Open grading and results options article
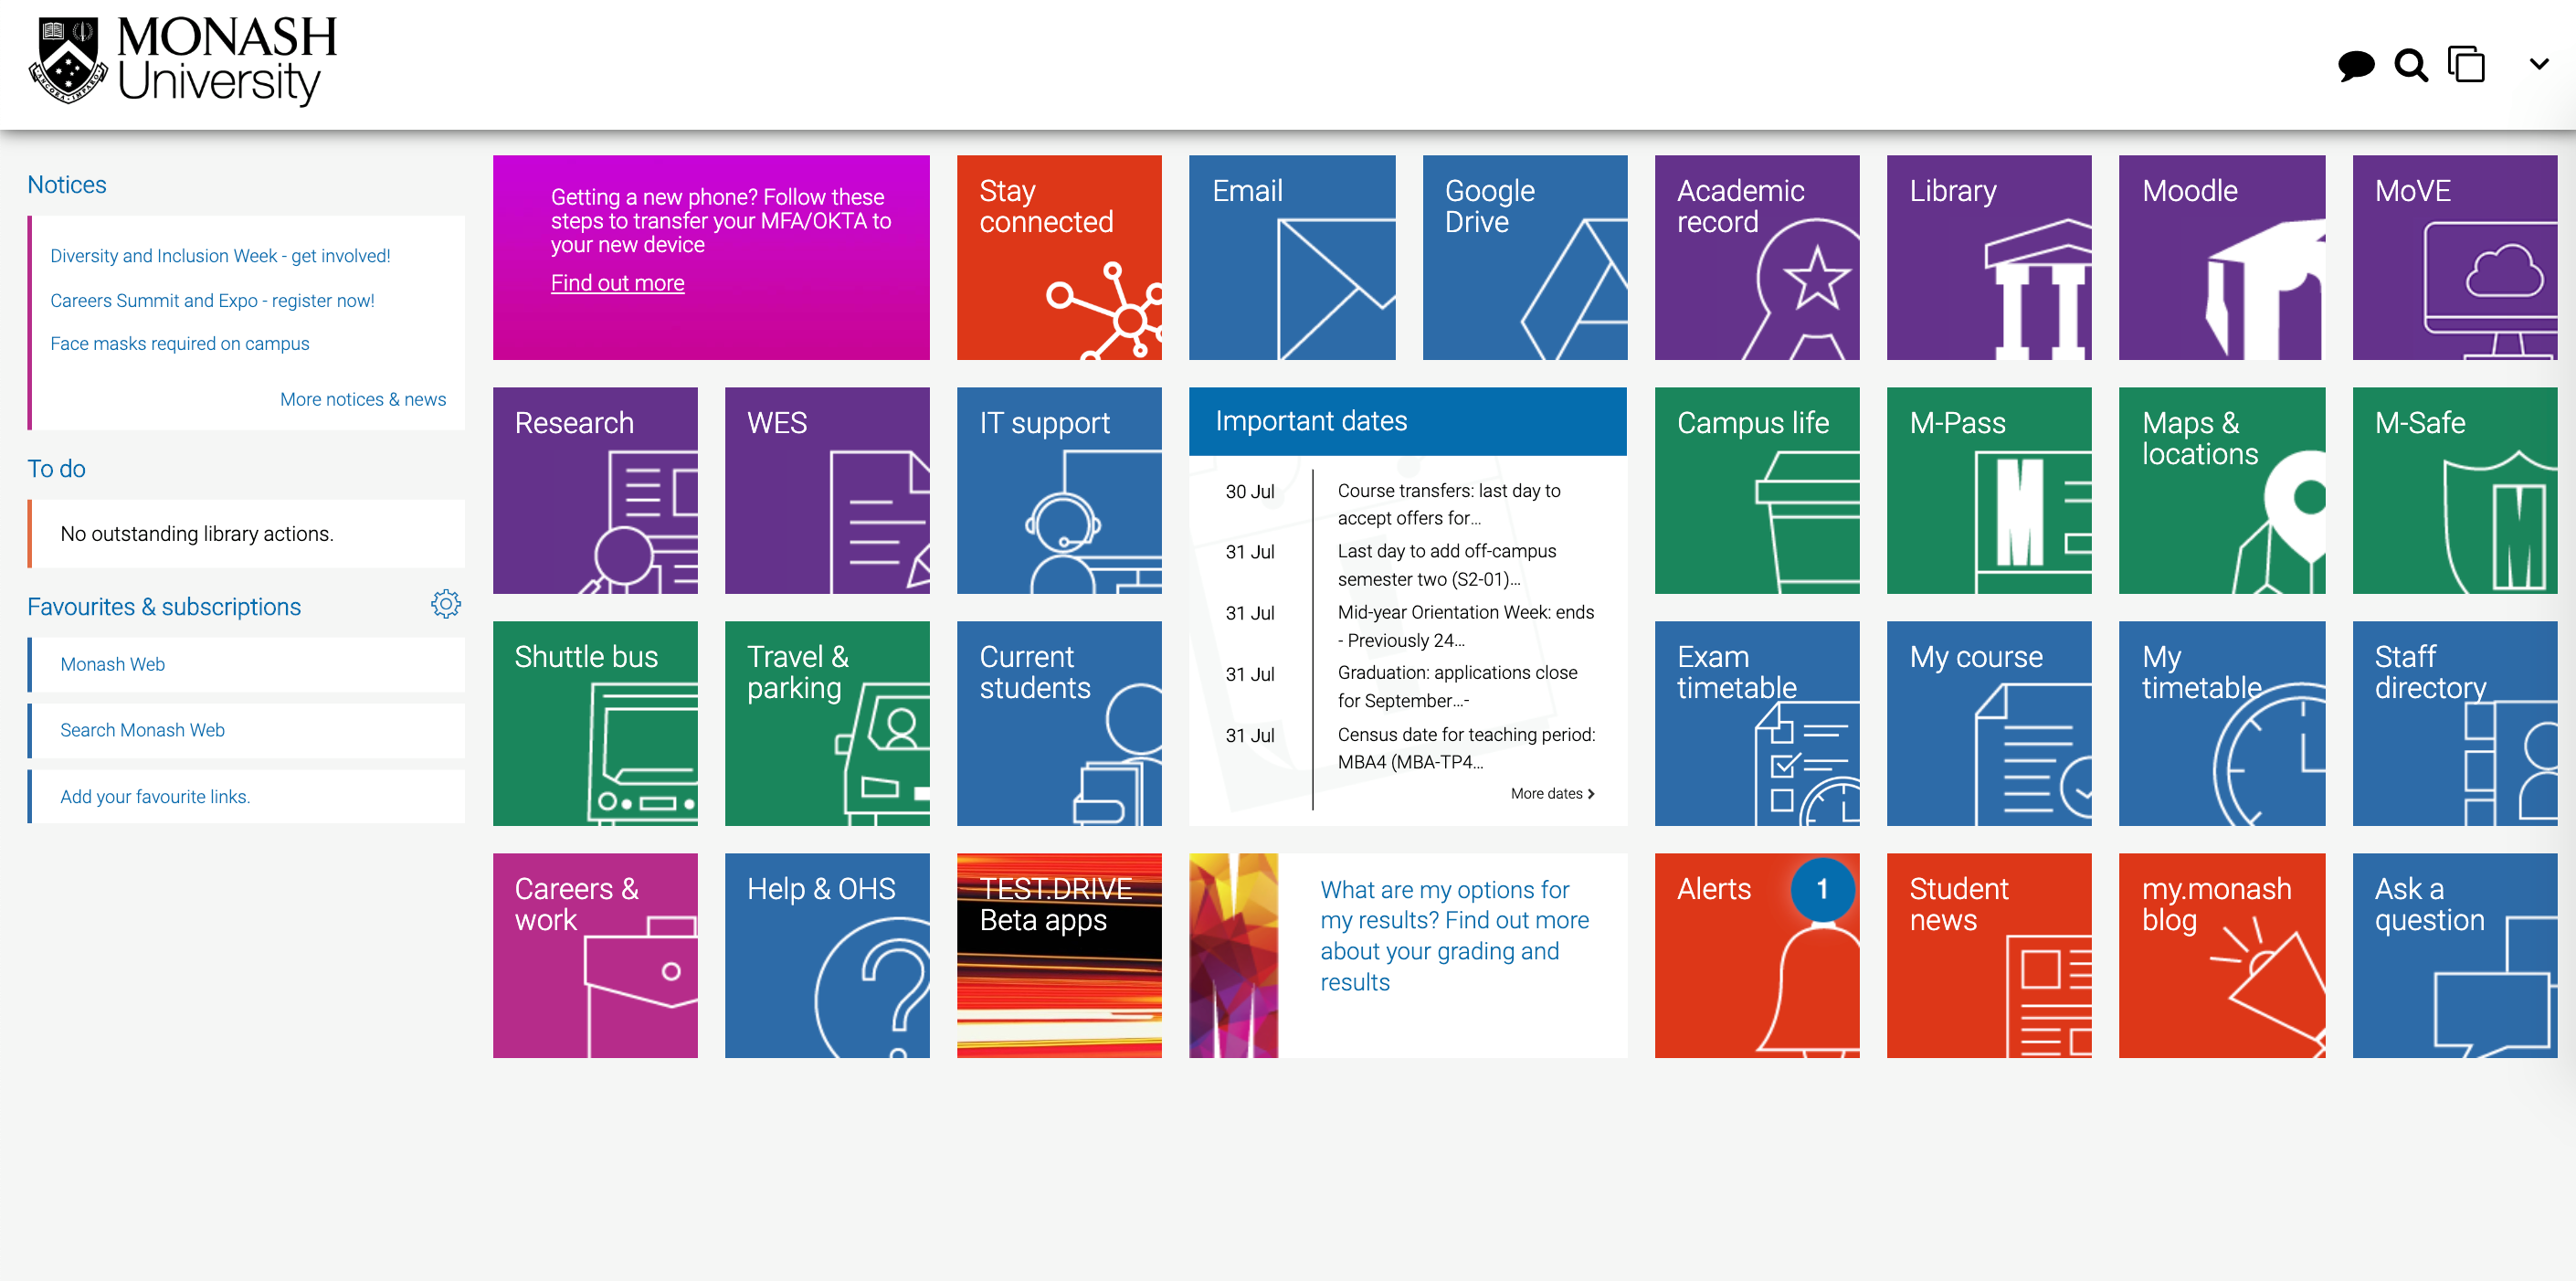Viewport: 2576px width, 1281px height. (x=1454, y=935)
